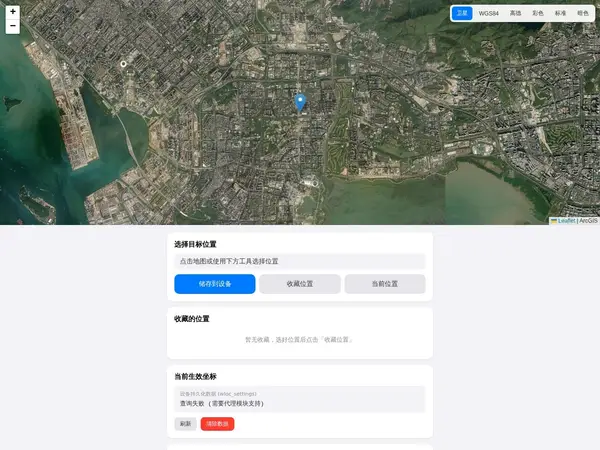Viewport: 600px width, 450px height.
Task: Click the white circle marker on map
Action: coord(123,64)
